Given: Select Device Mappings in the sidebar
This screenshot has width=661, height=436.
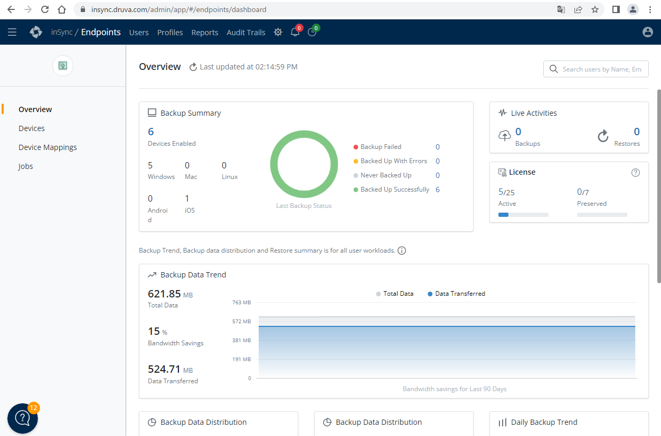Looking at the screenshot, I should 47,147.
